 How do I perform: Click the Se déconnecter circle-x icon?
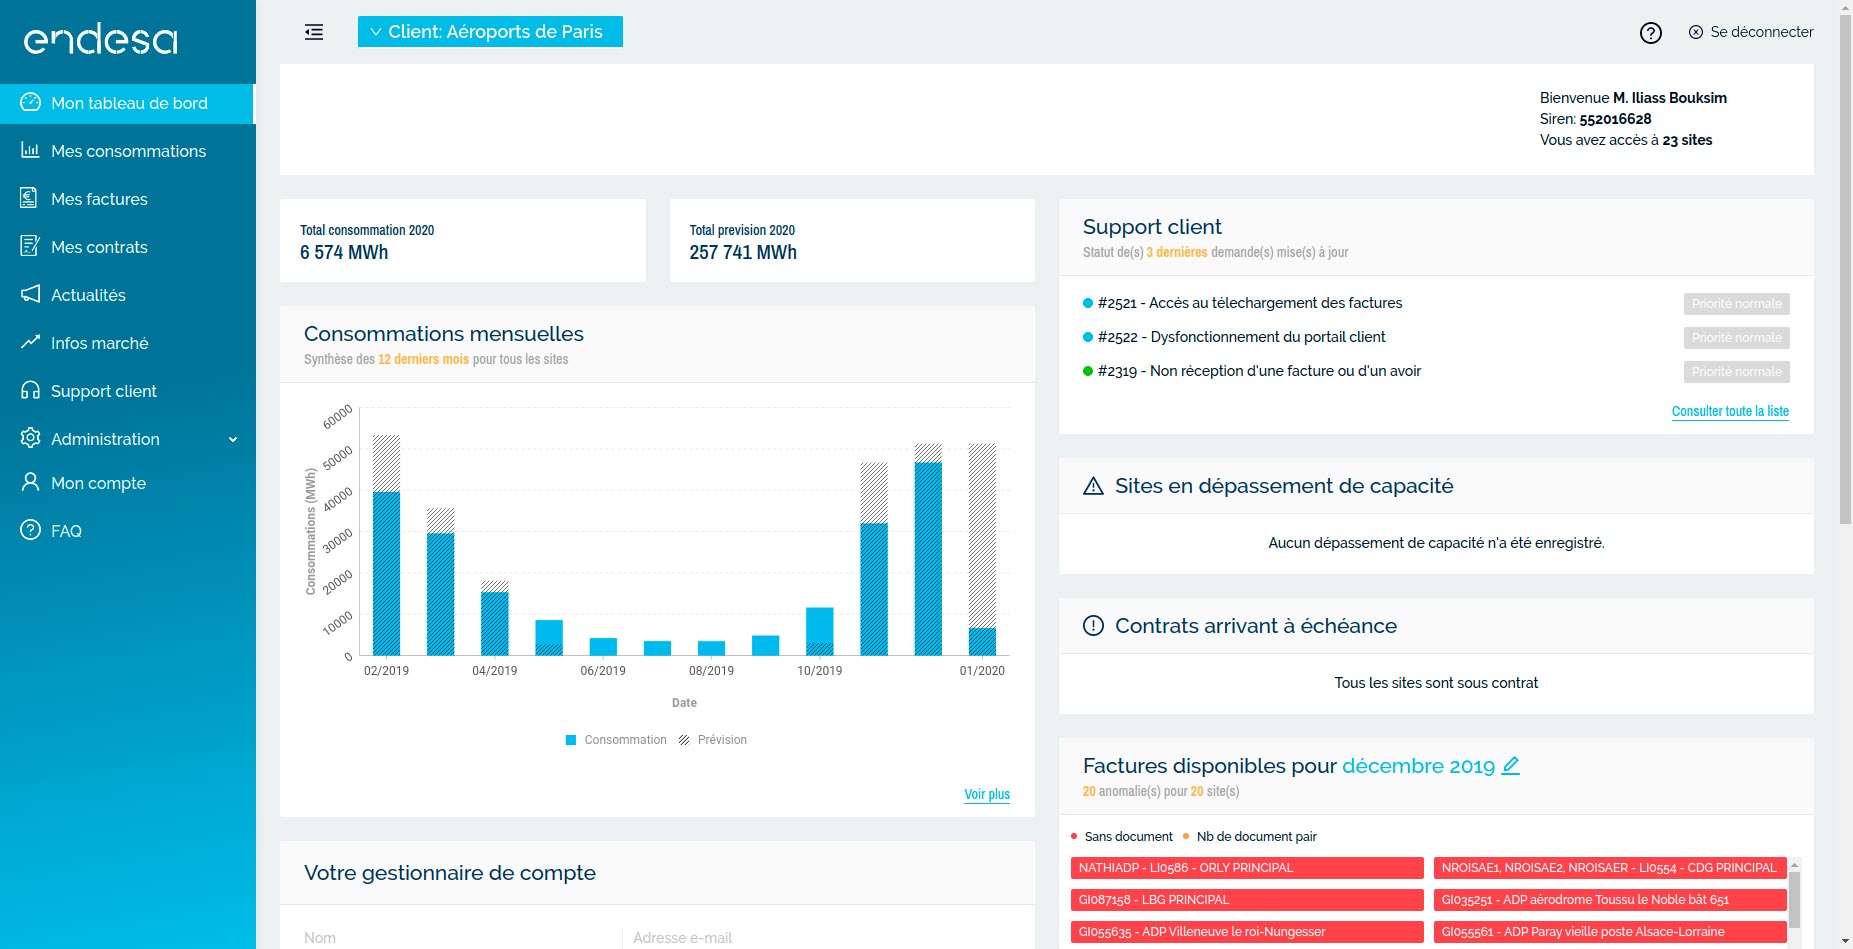(1696, 32)
